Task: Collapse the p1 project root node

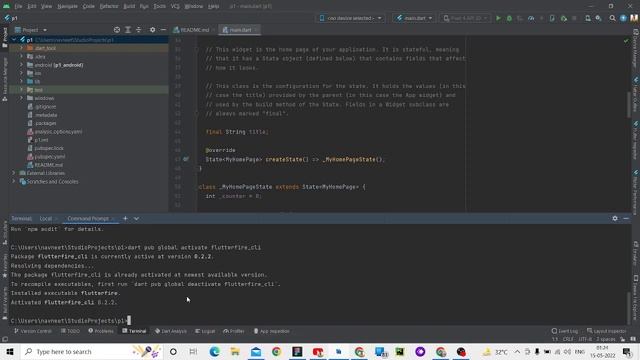Action: click(x=14, y=40)
